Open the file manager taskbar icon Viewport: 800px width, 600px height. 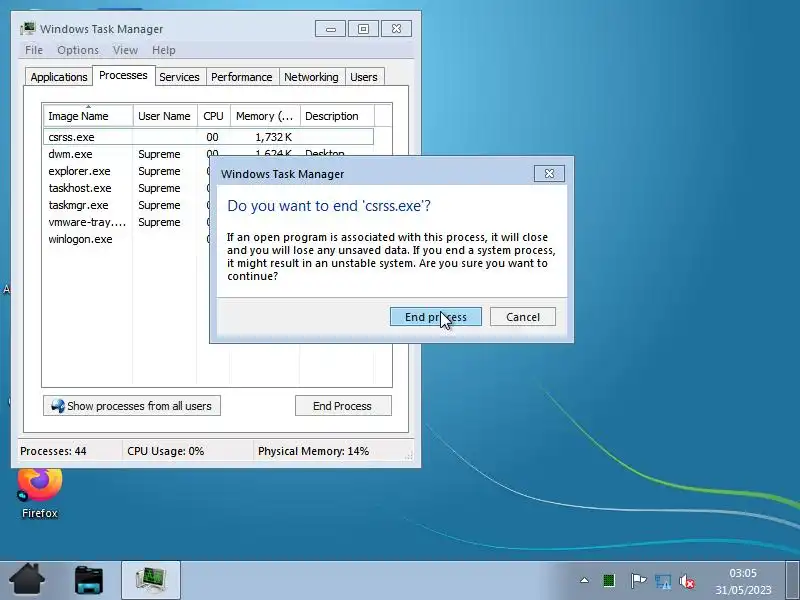coord(89,580)
